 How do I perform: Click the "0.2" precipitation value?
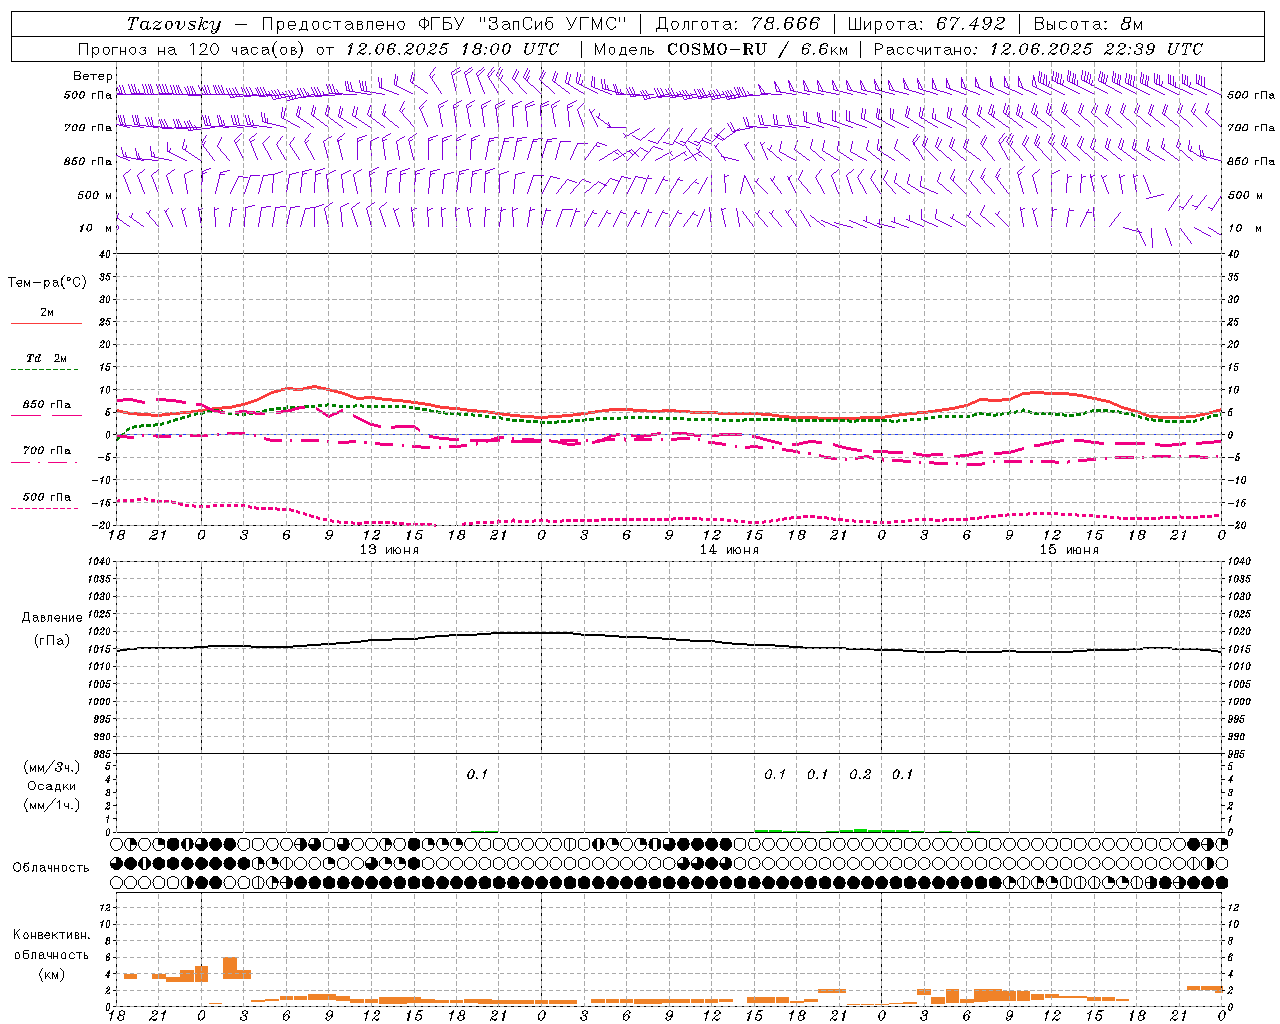[860, 774]
